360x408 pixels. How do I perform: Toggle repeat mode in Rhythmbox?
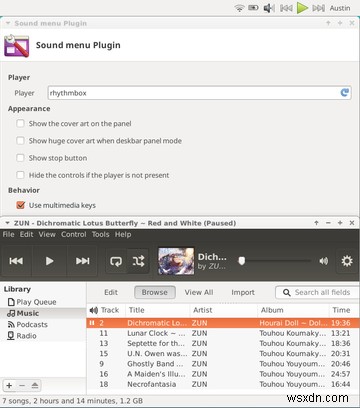coord(116,261)
